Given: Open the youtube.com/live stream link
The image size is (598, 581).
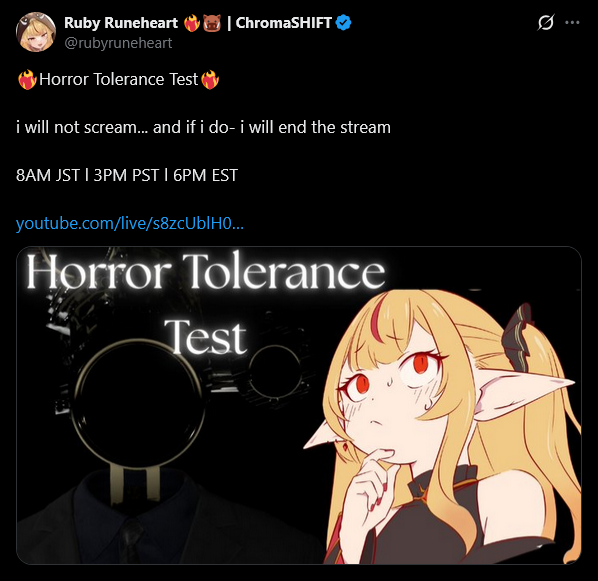Looking at the screenshot, I should 130,223.
